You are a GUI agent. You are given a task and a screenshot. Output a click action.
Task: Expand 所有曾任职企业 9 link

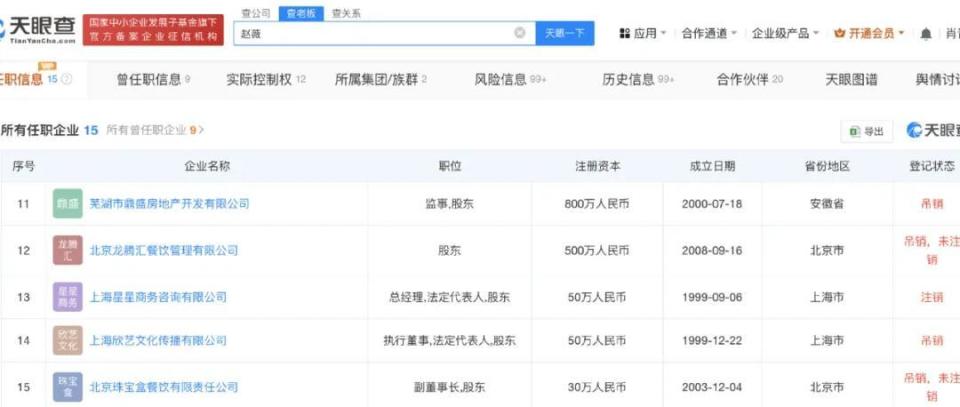(155, 130)
